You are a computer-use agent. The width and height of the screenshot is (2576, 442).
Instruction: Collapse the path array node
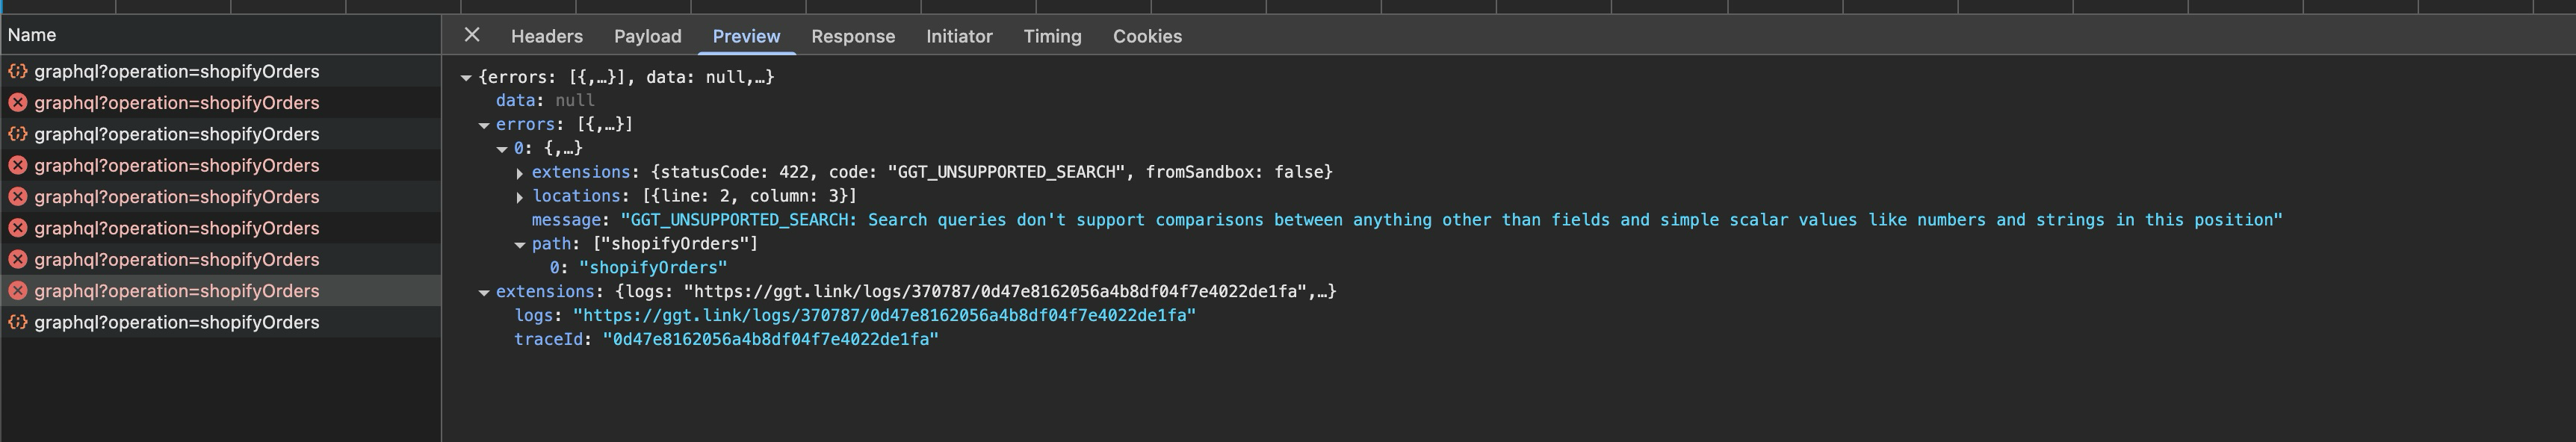[x=520, y=245]
